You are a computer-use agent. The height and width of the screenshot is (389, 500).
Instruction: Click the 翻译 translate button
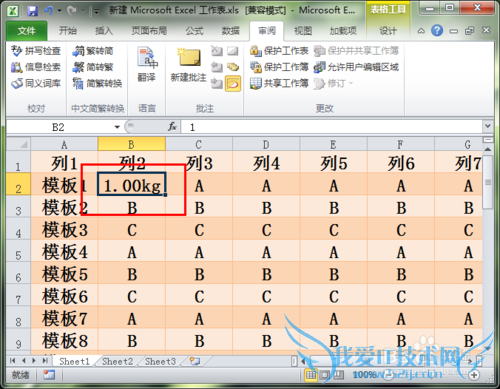click(x=147, y=65)
